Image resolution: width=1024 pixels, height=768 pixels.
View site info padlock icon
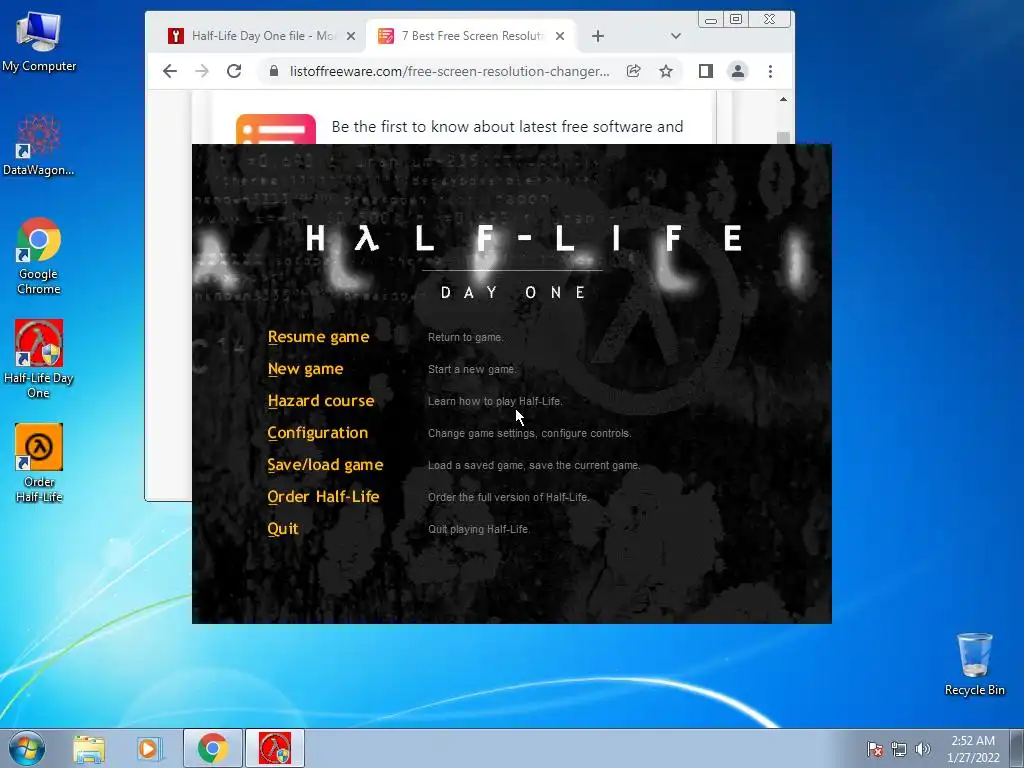pyautogui.click(x=274, y=71)
